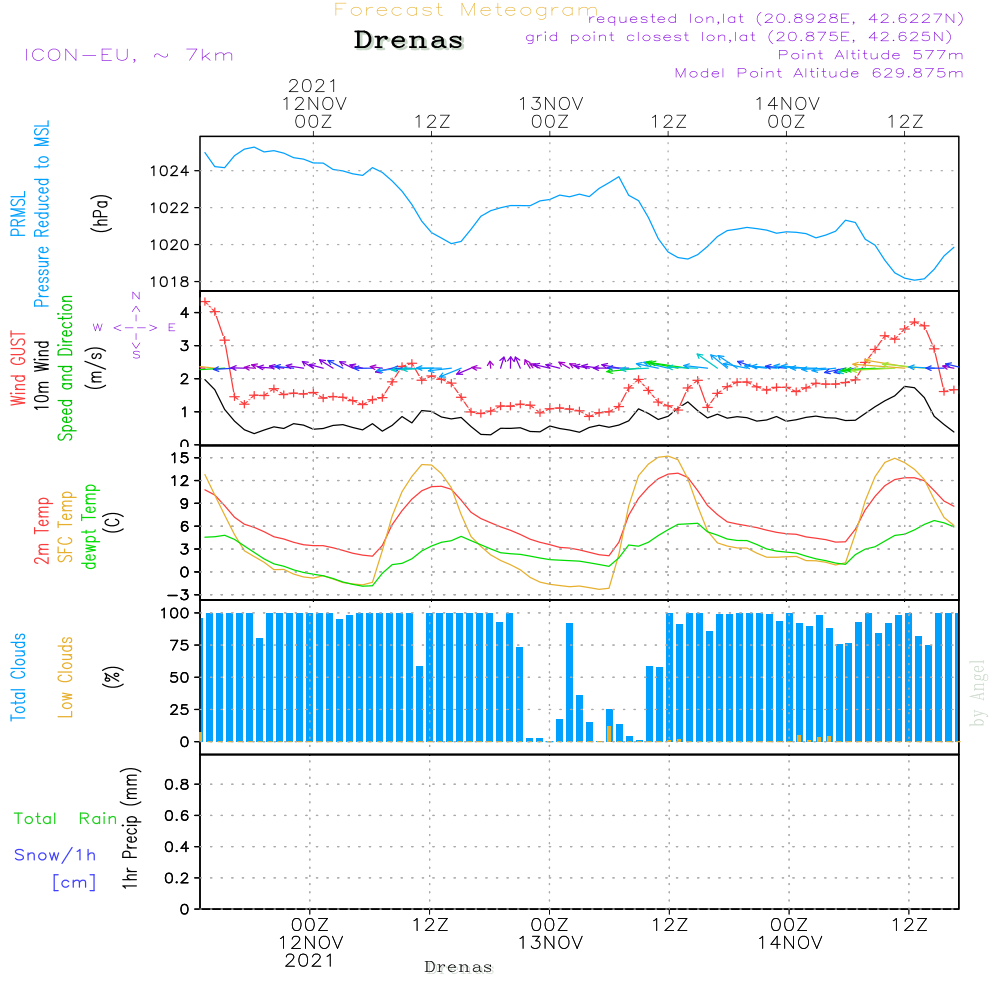The image size is (1000, 1000).
Task: Click the '1hr Precip (mm)' axis label
Action: [x=130, y=828]
